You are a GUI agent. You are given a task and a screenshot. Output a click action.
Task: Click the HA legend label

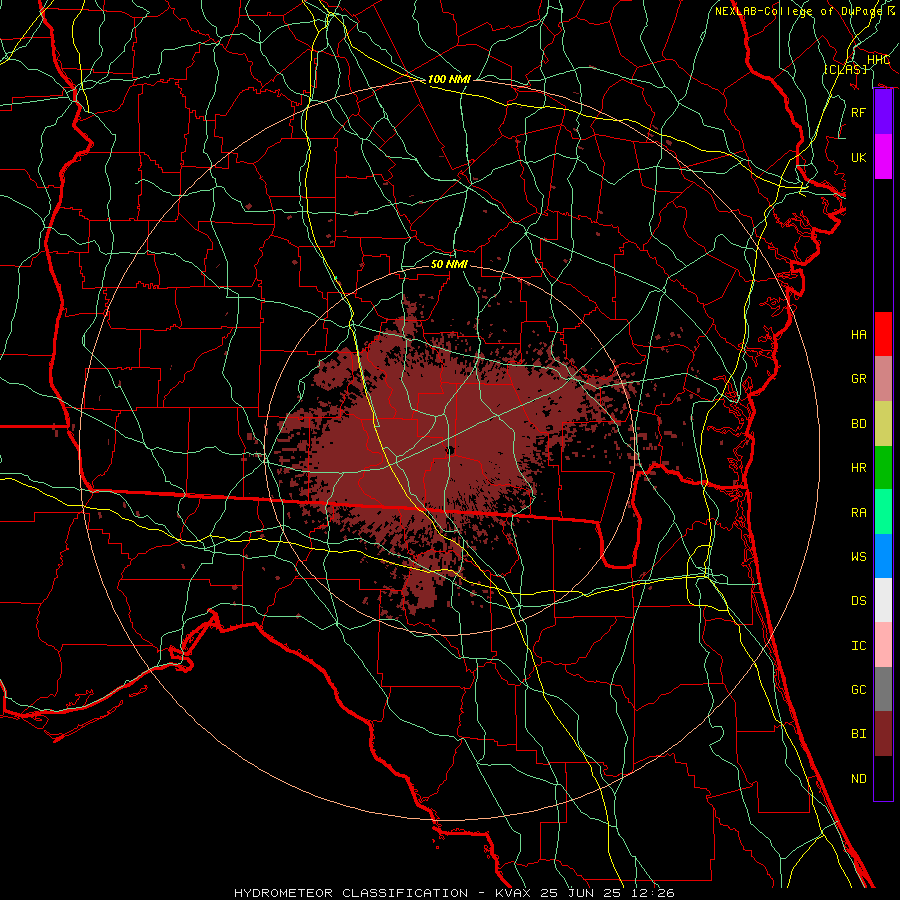tap(859, 335)
